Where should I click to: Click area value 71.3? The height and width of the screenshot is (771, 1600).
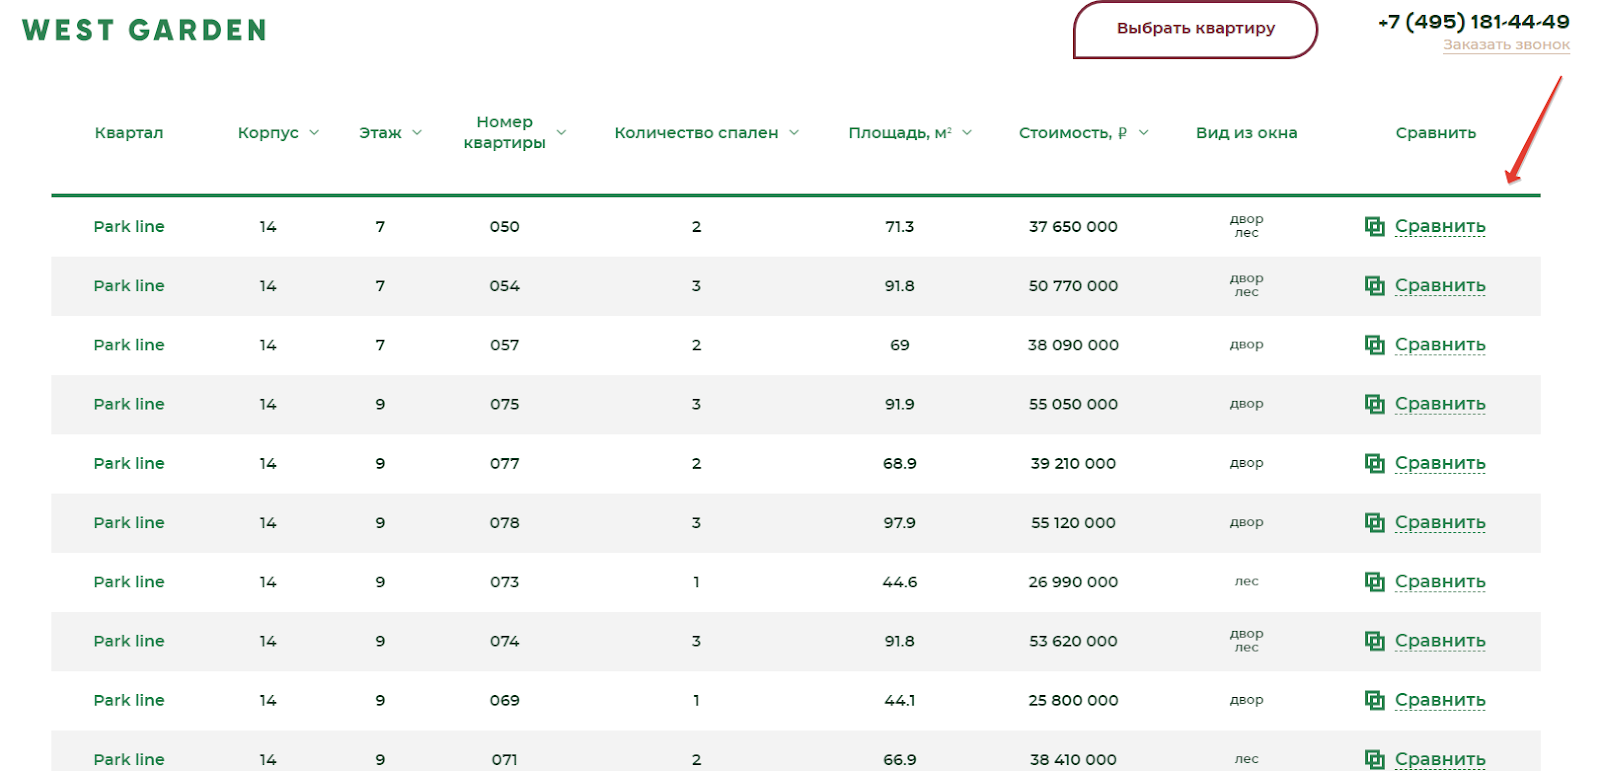[899, 226]
